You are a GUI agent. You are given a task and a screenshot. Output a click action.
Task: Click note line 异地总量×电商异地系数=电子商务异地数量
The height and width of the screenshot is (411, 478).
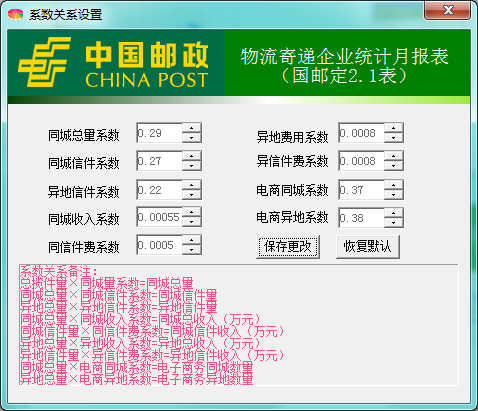coord(136,379)
